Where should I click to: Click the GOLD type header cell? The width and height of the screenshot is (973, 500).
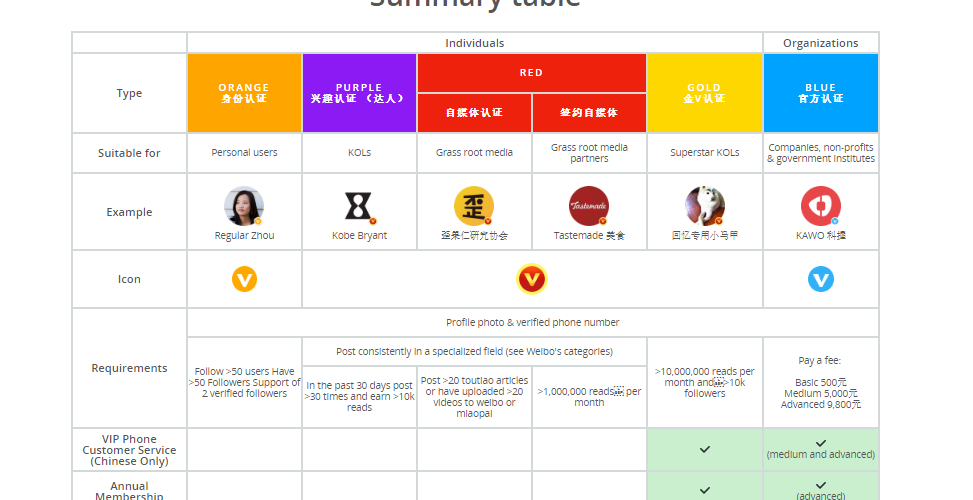point(705,93)
